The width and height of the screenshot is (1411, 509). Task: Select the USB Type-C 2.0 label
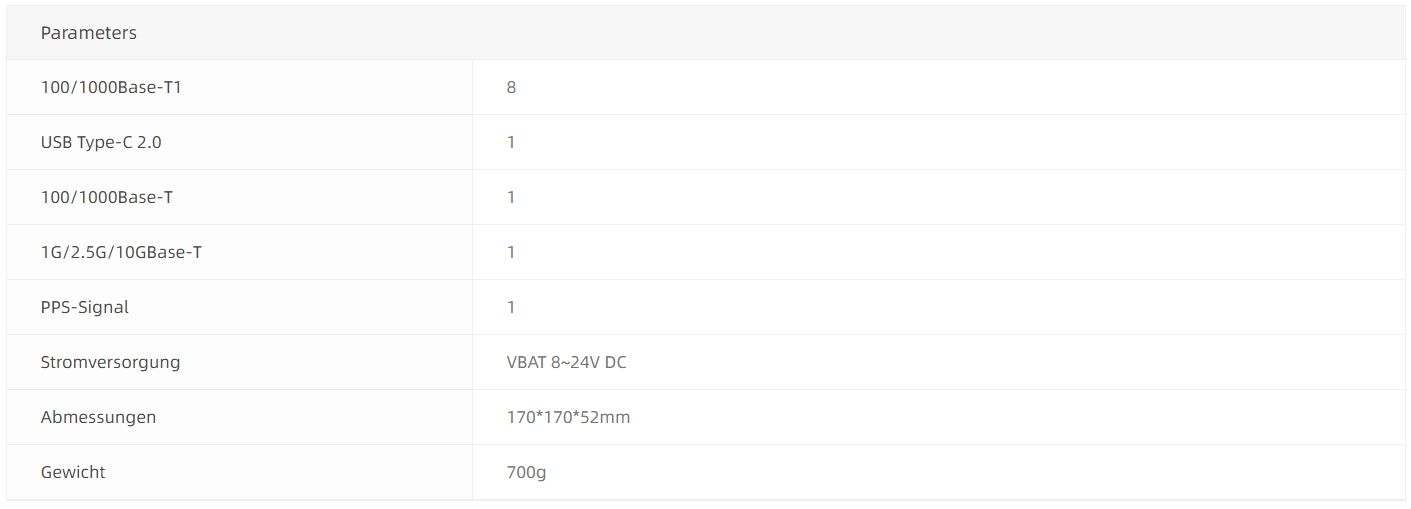101,142
